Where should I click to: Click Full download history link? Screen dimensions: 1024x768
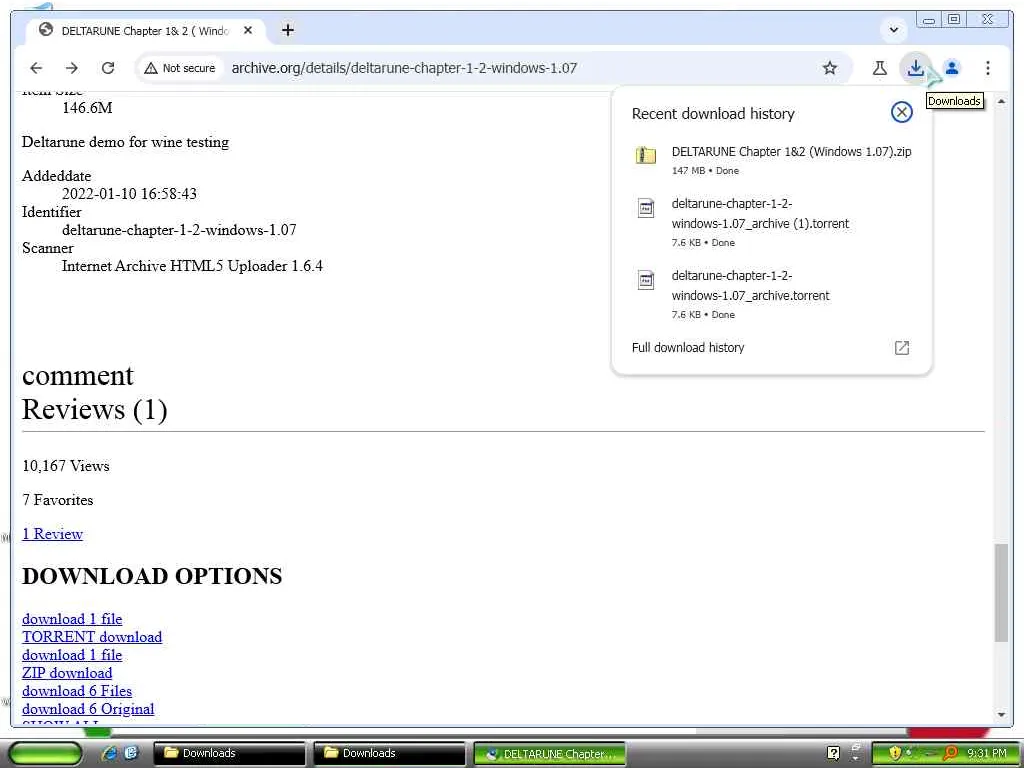pos(688,347)
